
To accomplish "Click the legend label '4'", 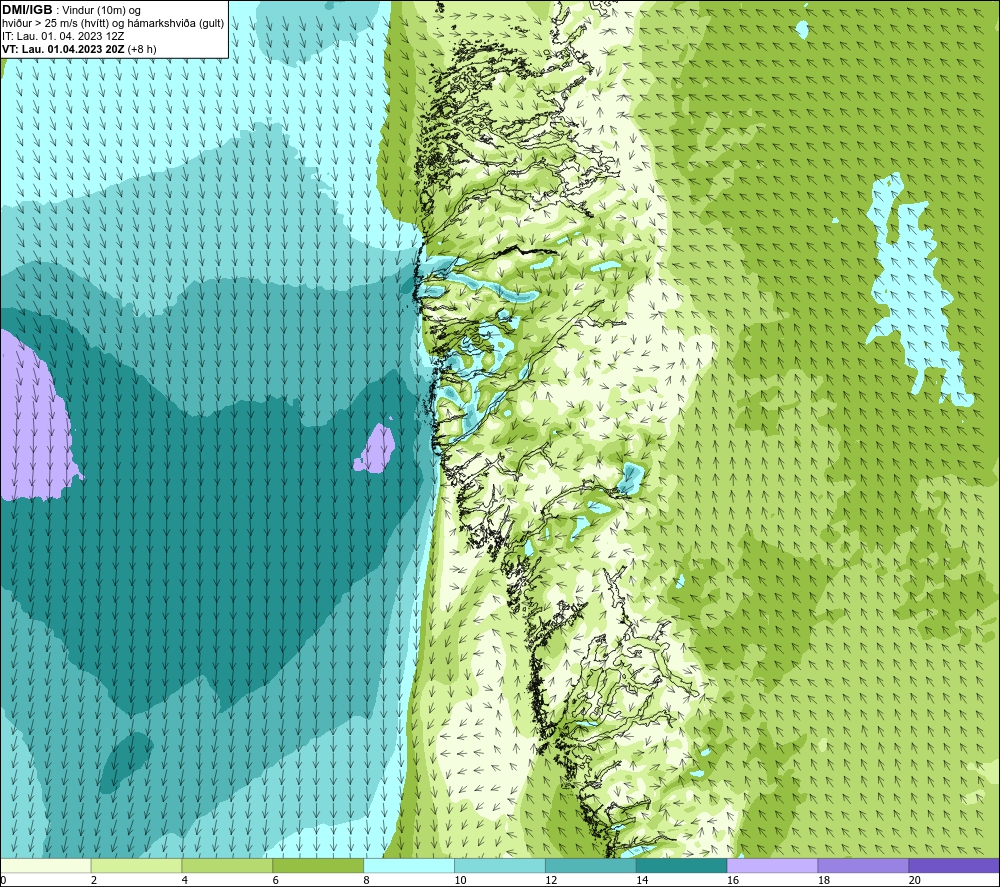I will 185,880.
